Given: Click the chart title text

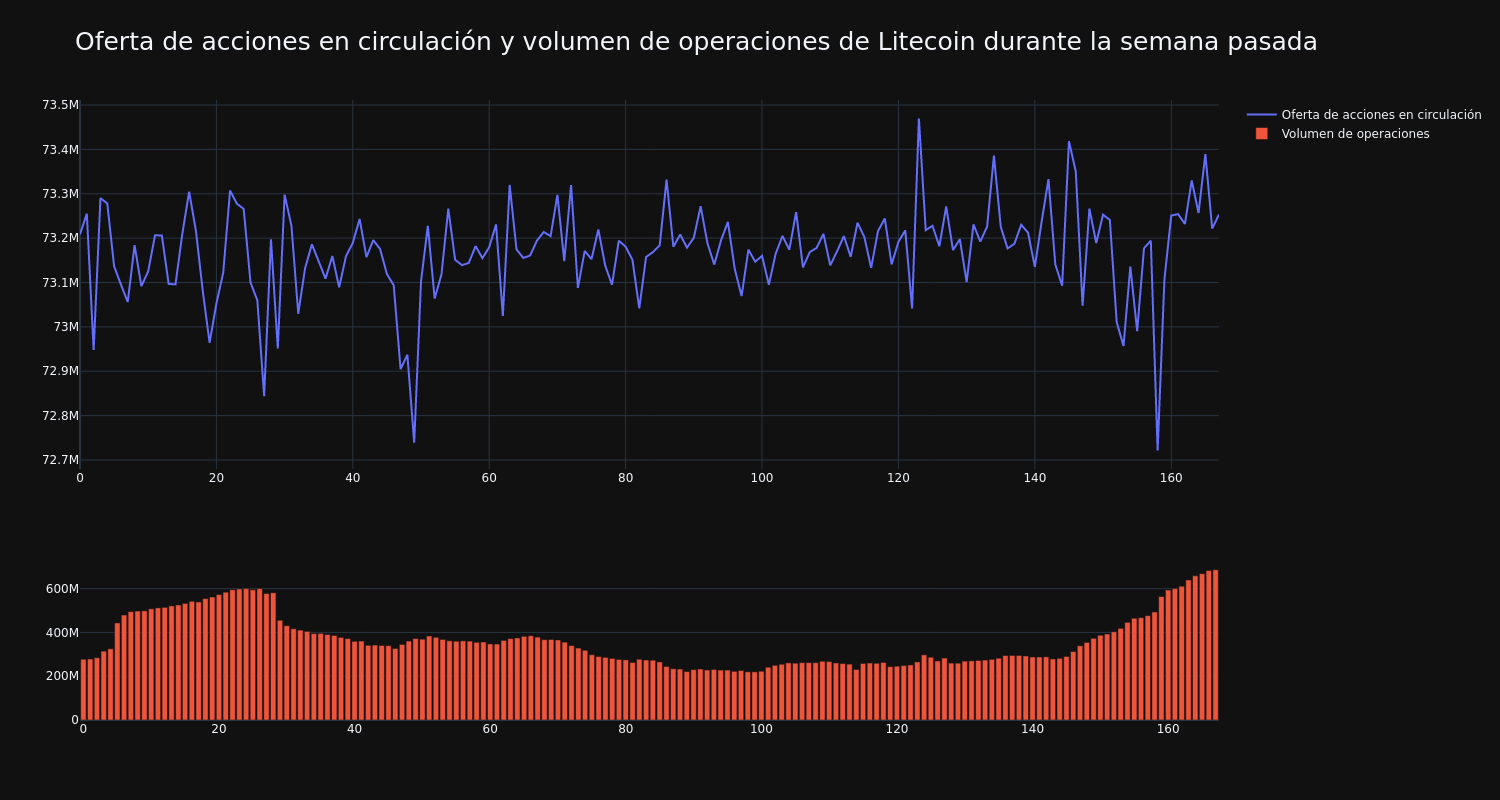Looking at the screenshot, I should click(696, 42).
